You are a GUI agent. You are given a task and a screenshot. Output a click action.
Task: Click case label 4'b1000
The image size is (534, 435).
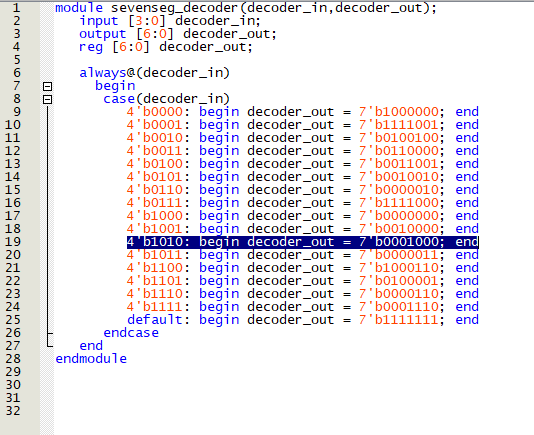tap(155, 216)
